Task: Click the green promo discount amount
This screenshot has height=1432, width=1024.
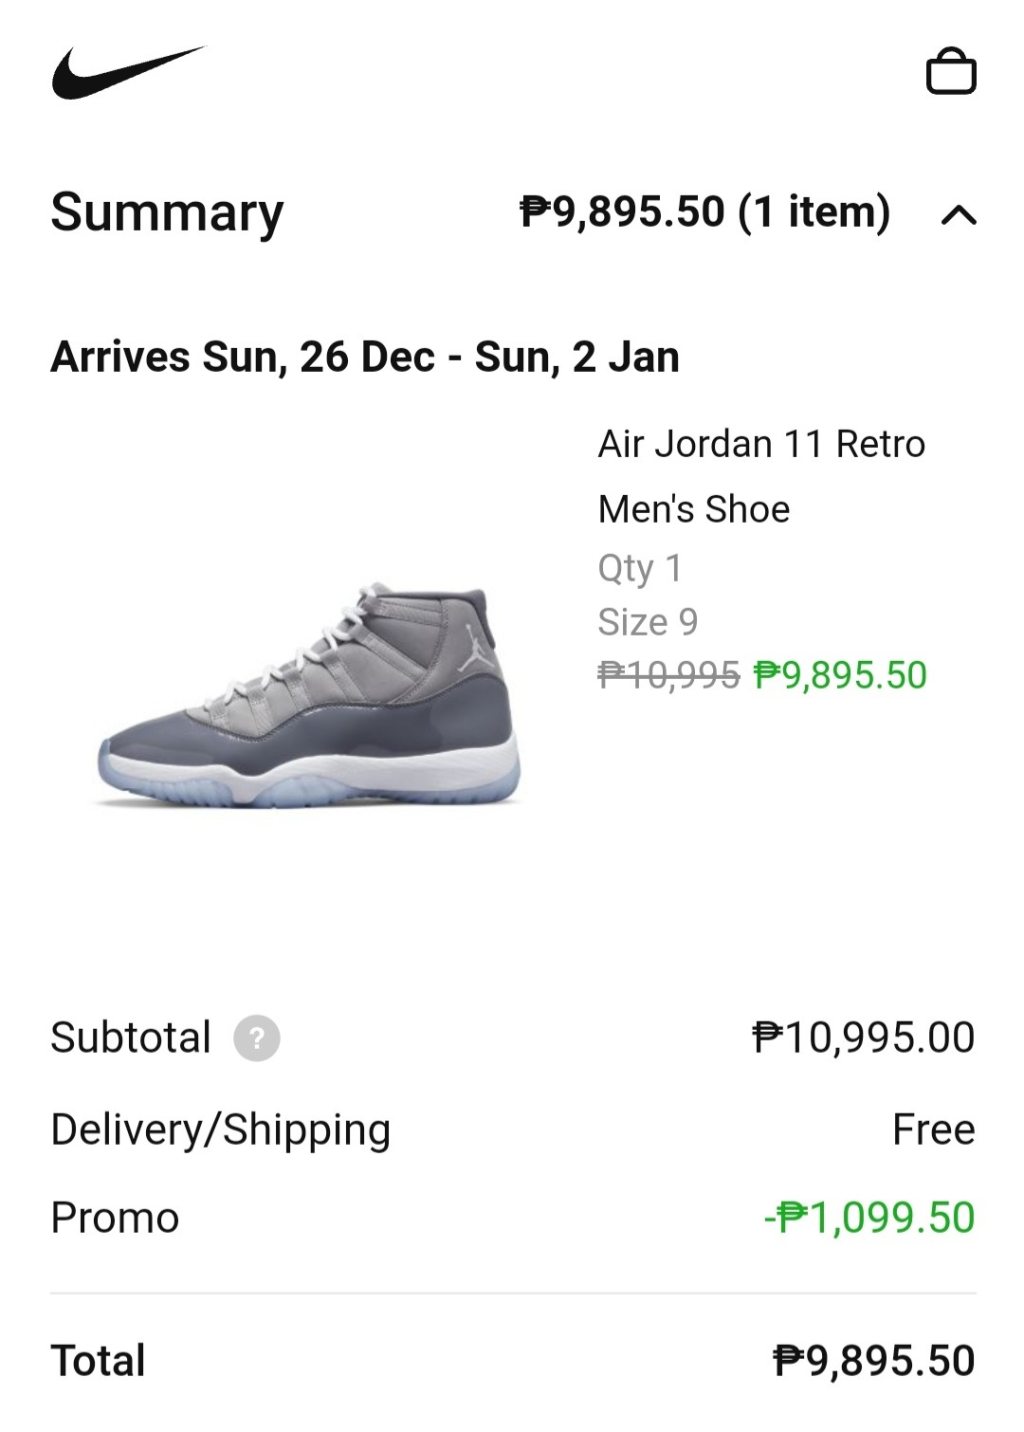Action: click(869, 1218)
